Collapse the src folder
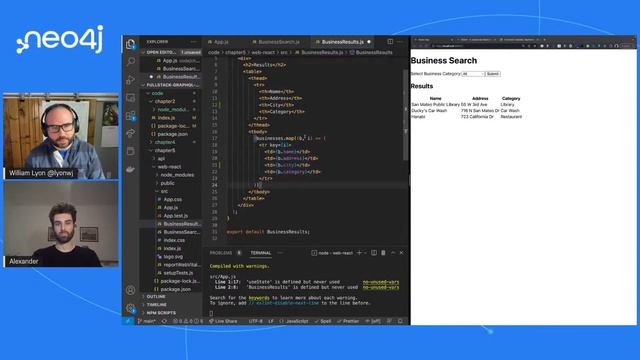The width and height of the screenshot is (640, 360). click(171, 191)
